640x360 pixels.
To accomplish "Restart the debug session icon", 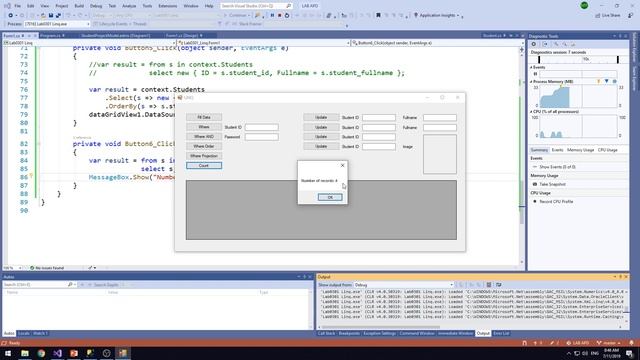I will pyautogui.click(x=287, y=15).
